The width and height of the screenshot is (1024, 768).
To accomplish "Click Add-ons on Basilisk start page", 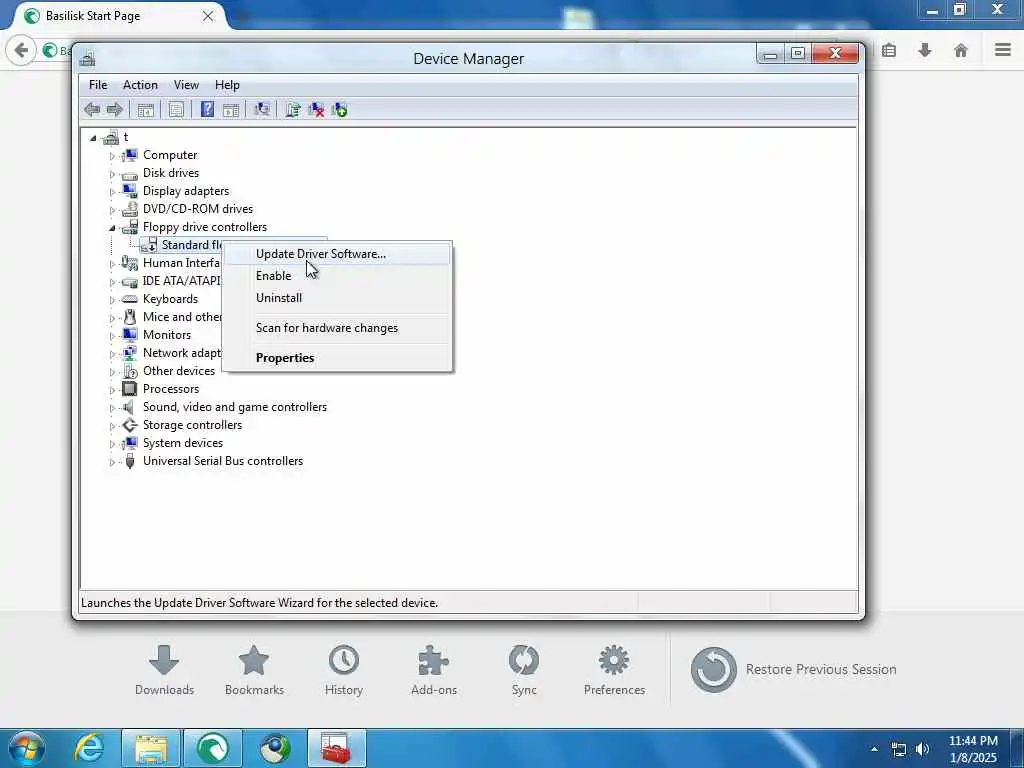I will coord(434,669).
